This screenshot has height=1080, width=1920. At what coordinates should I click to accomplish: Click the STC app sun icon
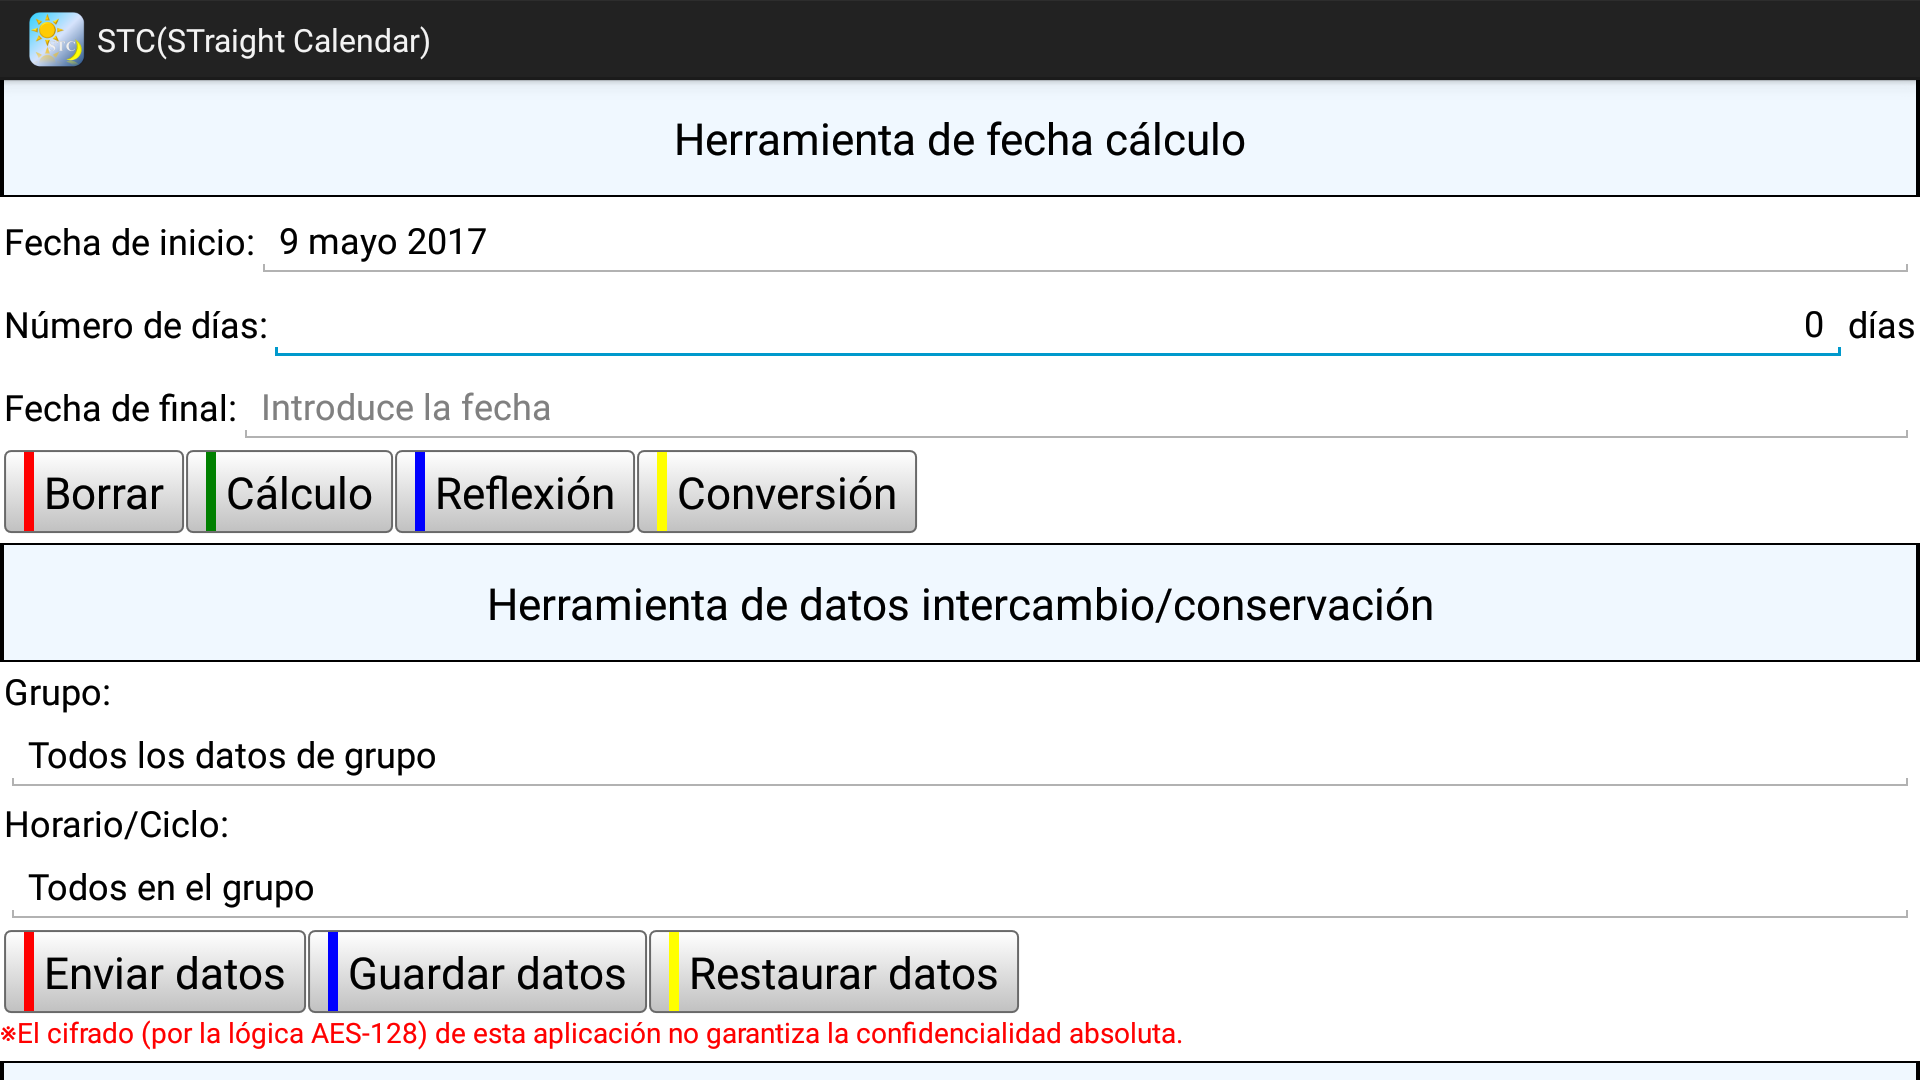click(56, 40)
